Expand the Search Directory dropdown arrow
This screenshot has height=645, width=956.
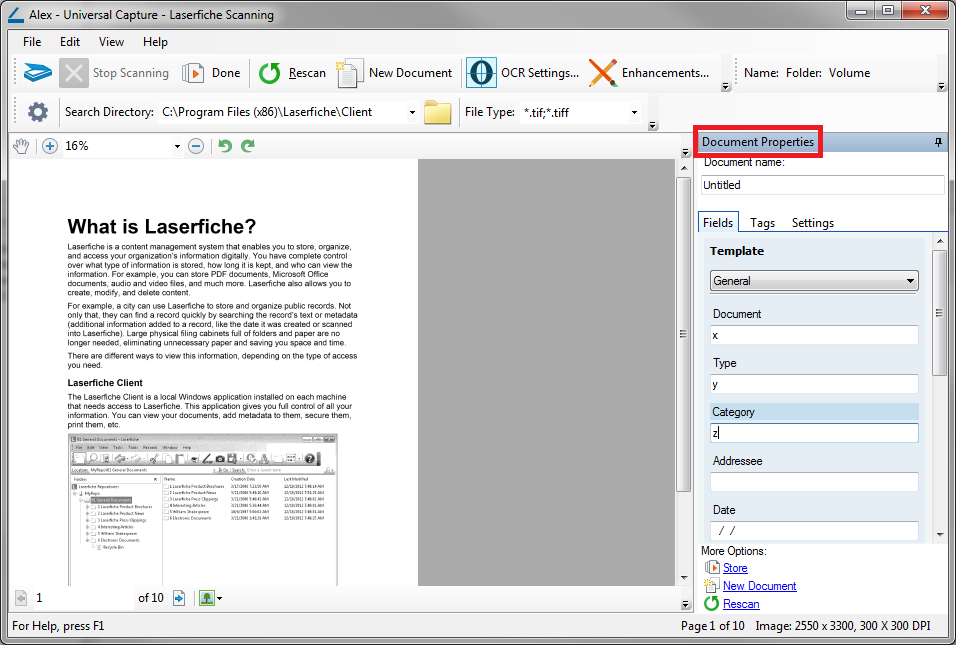412,113
